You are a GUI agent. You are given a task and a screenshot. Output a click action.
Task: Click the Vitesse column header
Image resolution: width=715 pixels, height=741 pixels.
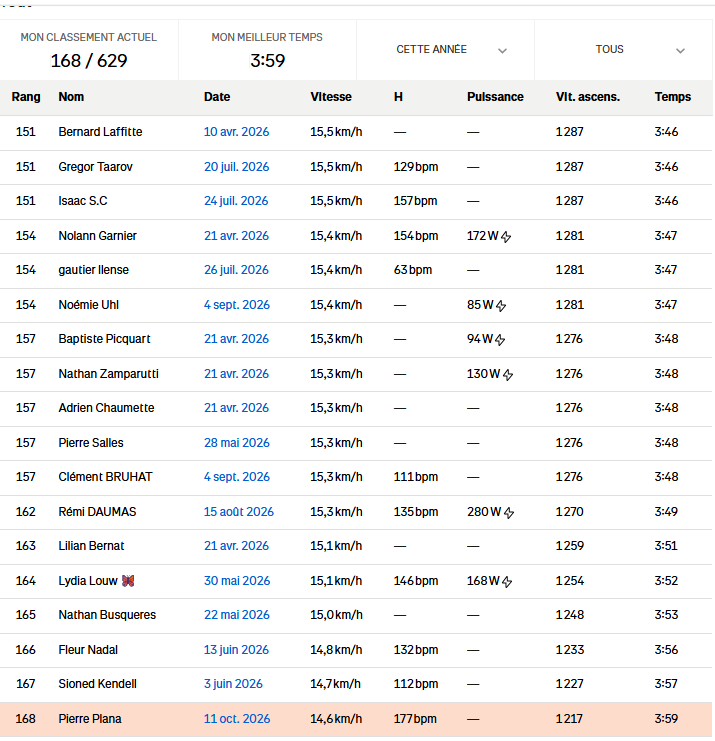[331, 97]
